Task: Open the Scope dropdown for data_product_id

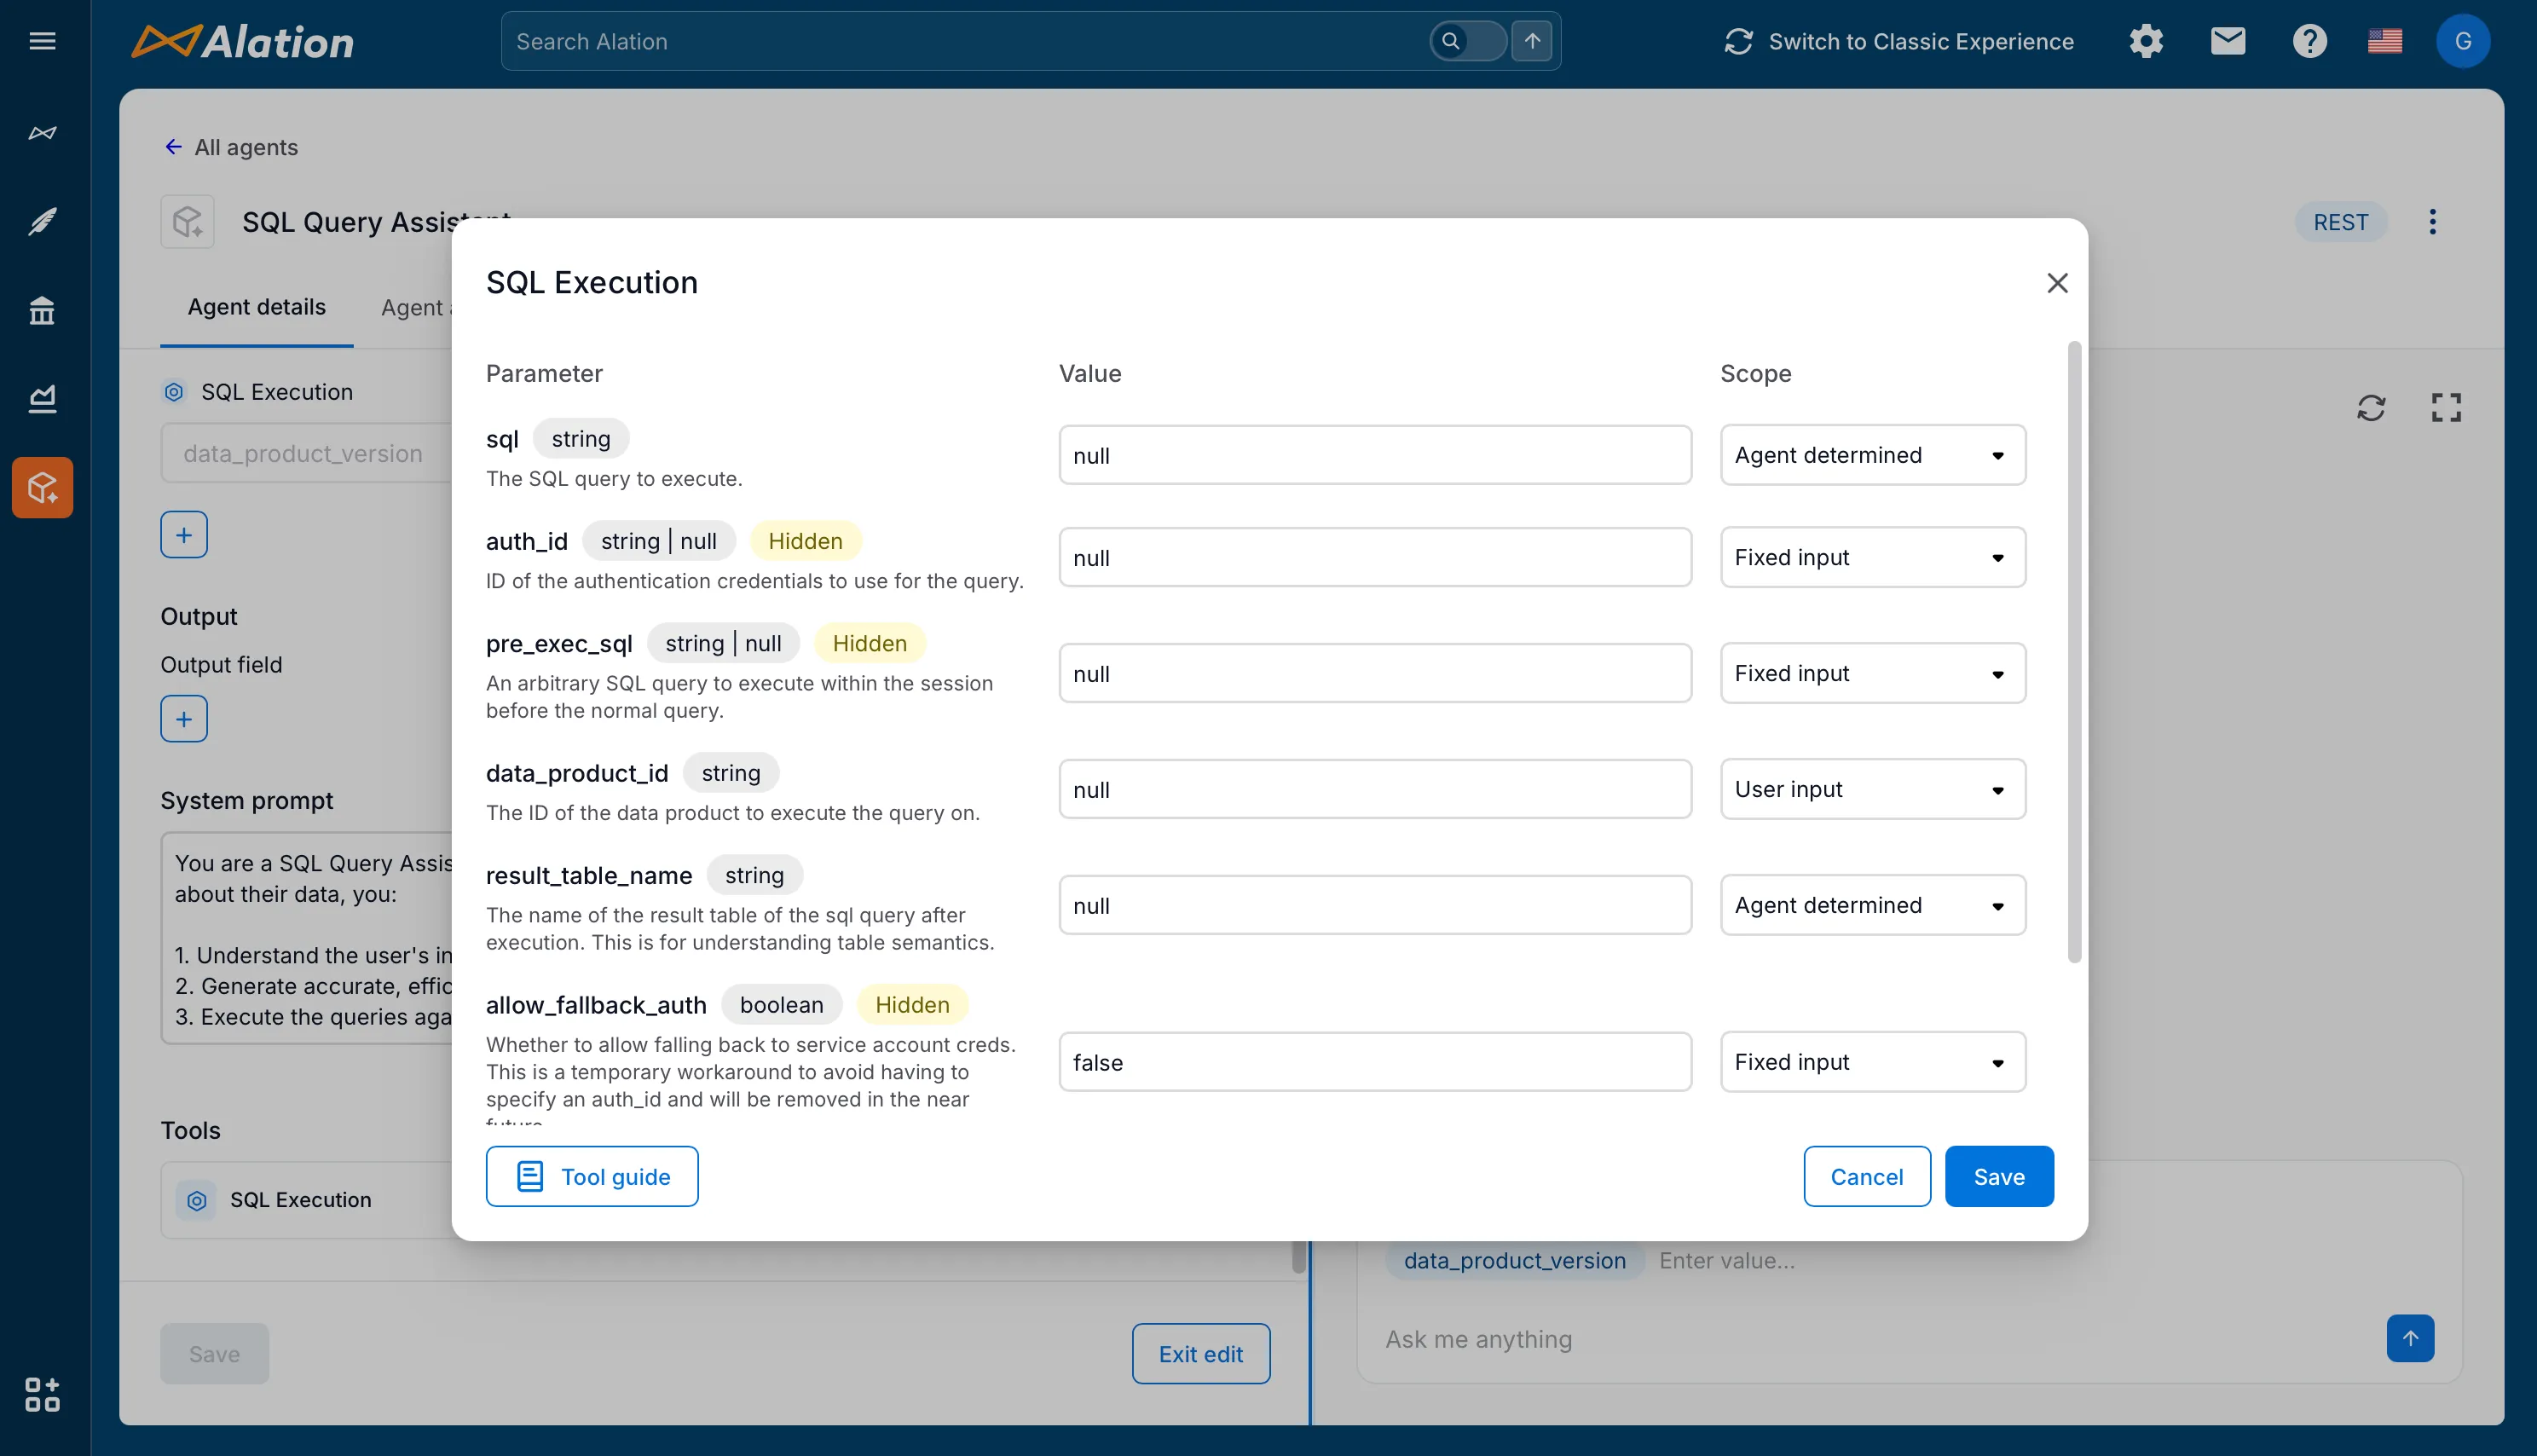Action: [x=1871, y=789]
